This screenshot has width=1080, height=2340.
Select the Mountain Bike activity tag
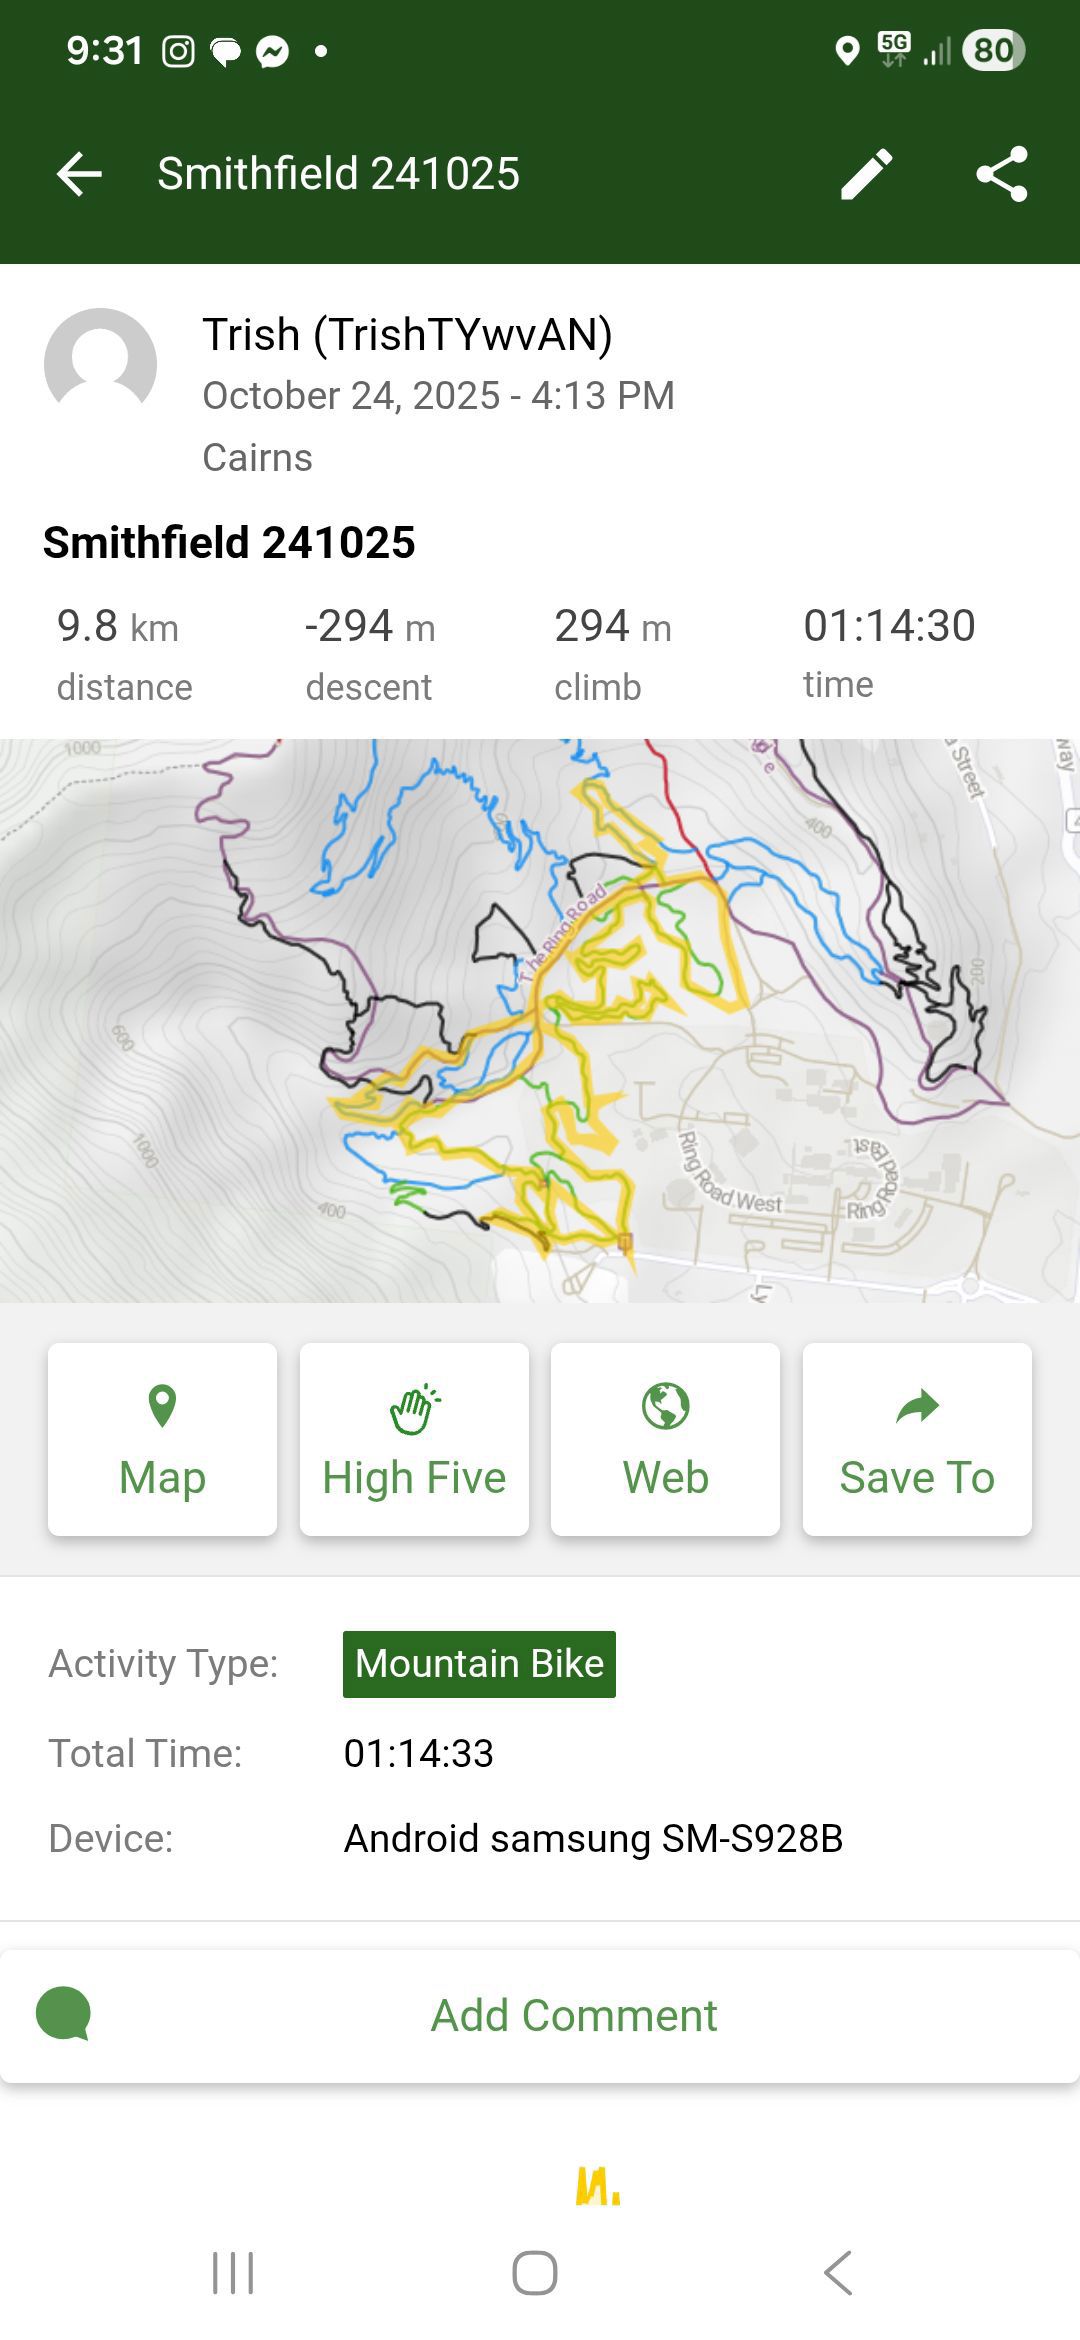(479, 1664)
